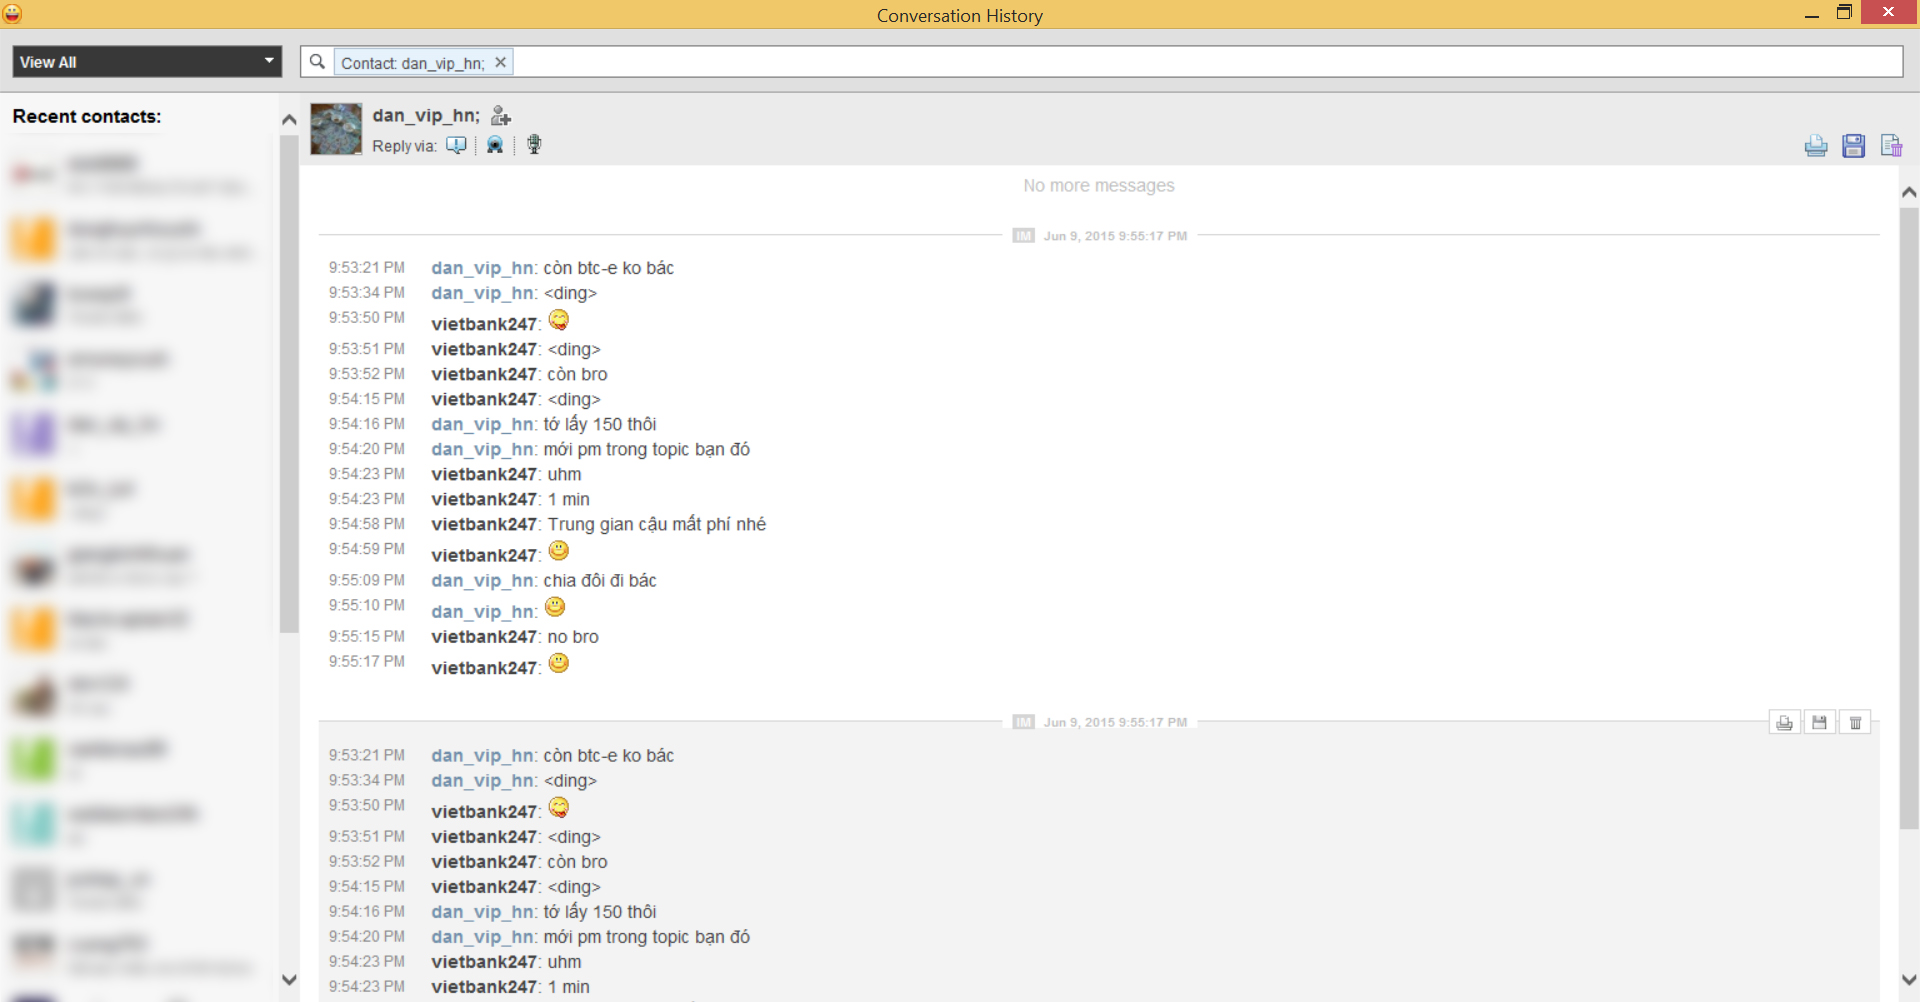Click "tớ lấy 150 thôi" in the second conversation
1920x1002 pixels.
[x=600, y=912]
